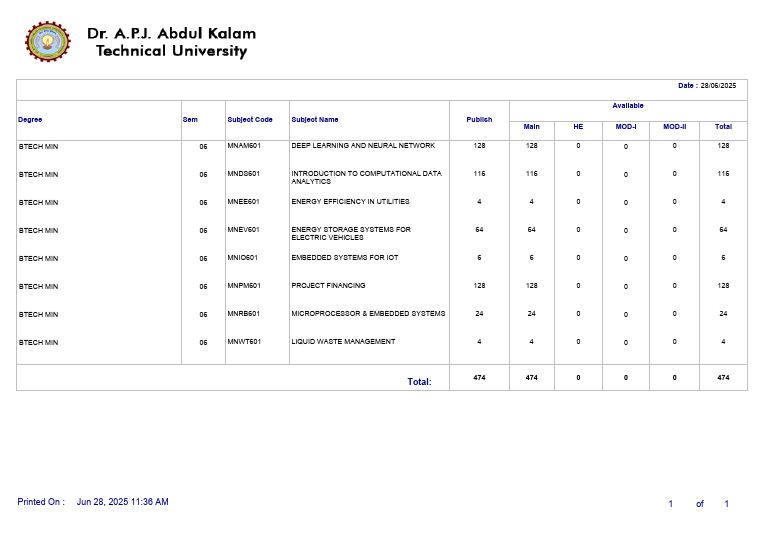Click Embedded Systems for IOT subject name

345,258
